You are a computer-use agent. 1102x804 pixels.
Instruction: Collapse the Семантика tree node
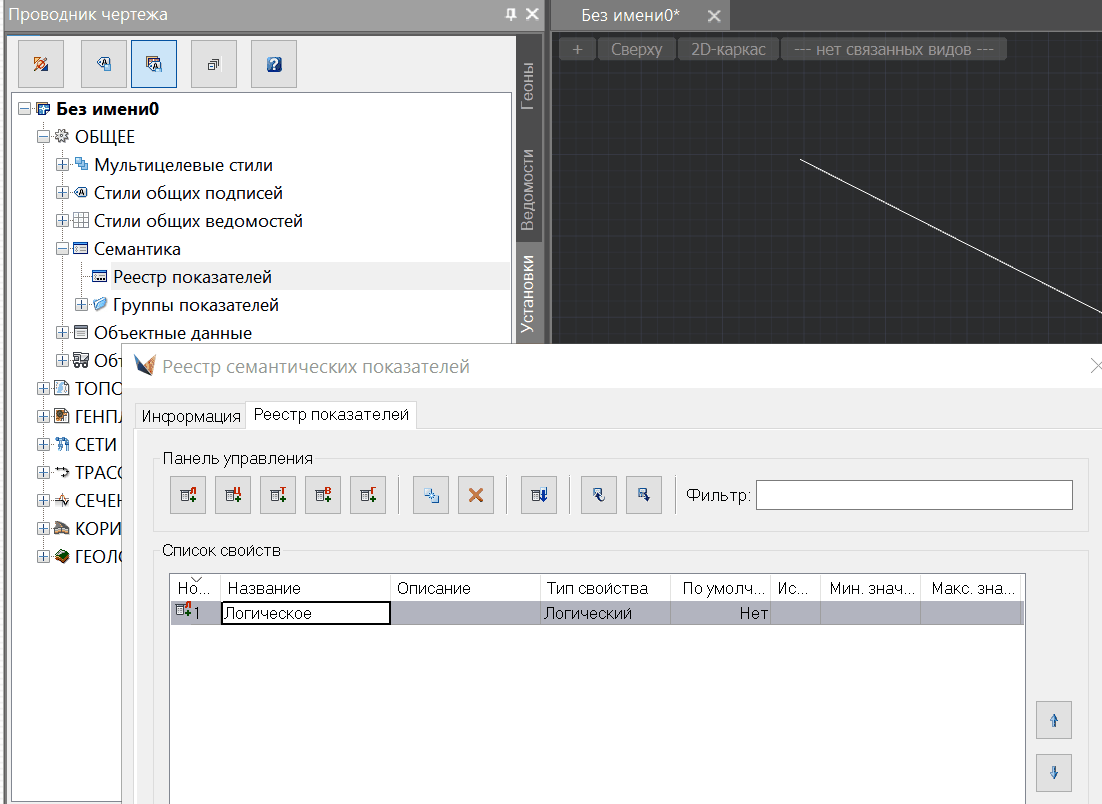(x=63, y=249)
